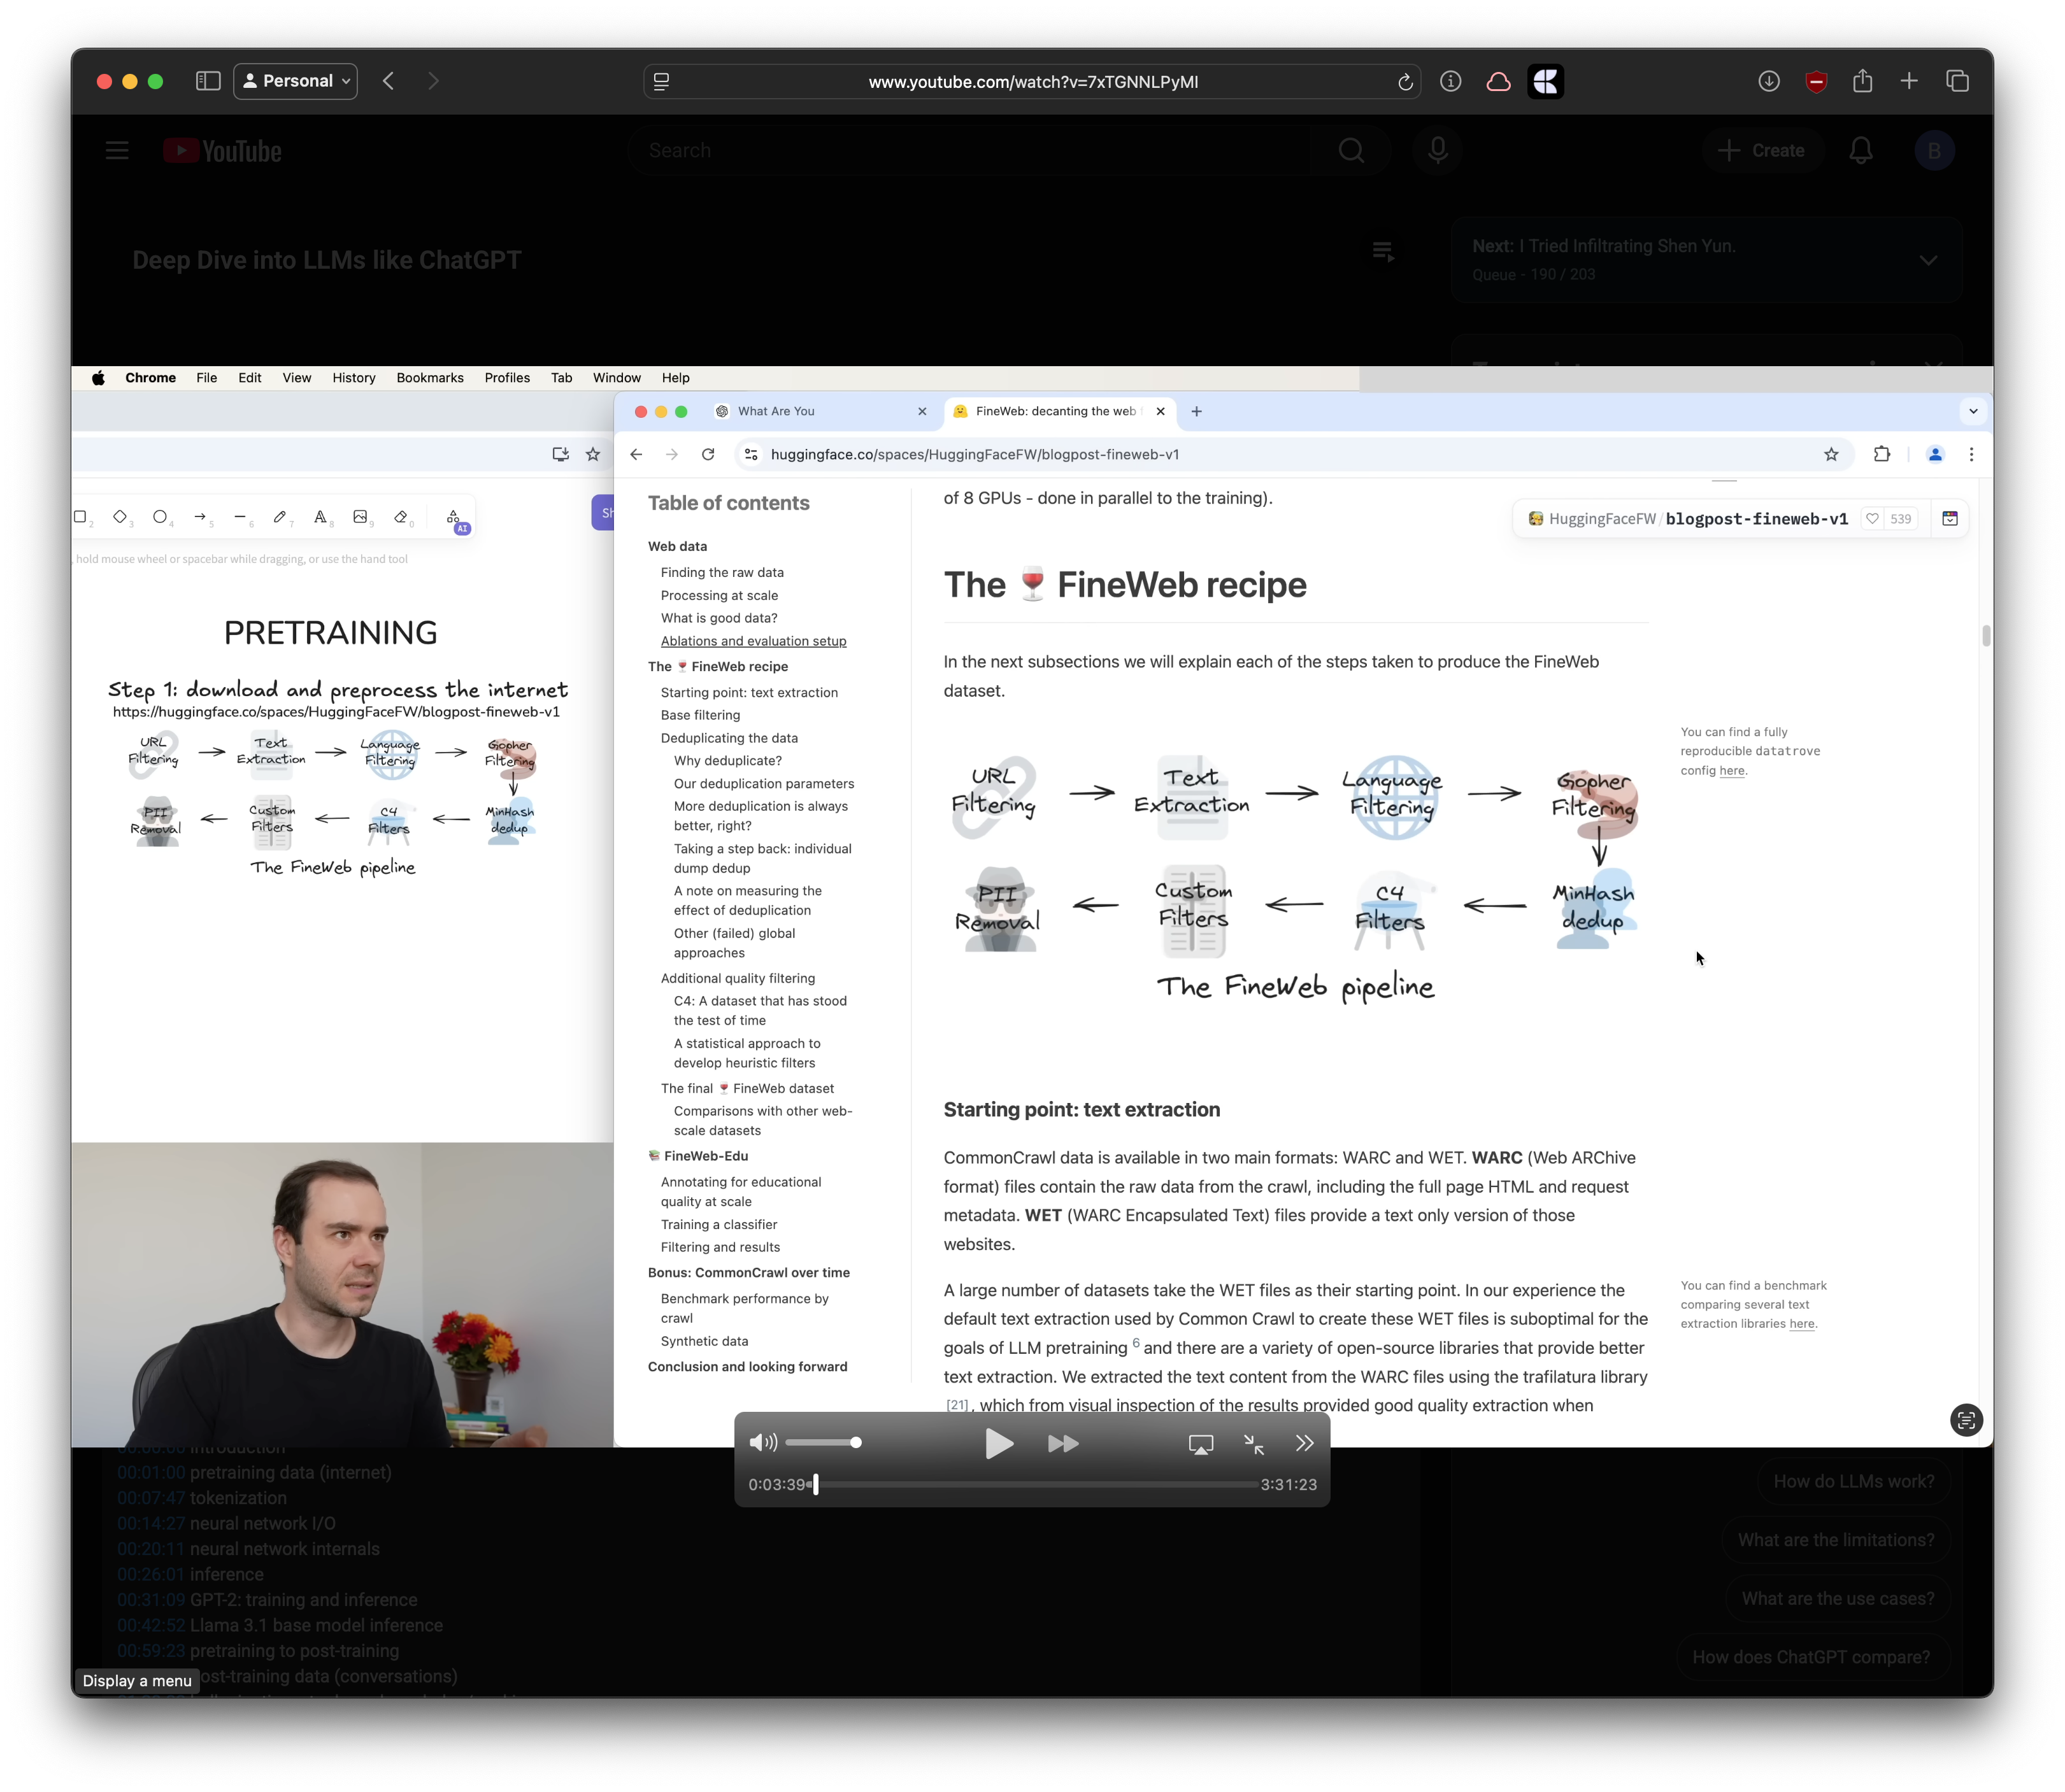Click the Safari share icon
This screenshot has width=2065, height=1792.
[x=1862, y=81]
